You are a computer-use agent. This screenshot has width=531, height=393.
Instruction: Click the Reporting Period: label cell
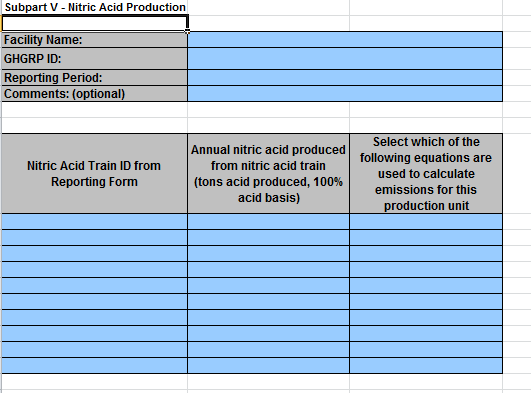(x=94, y=78)
